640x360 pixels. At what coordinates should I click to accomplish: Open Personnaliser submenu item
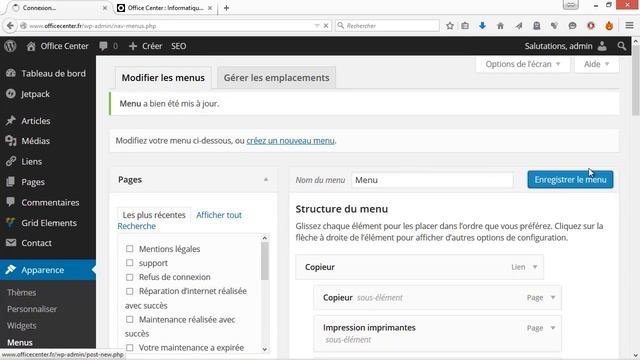(x=32, y=309)
